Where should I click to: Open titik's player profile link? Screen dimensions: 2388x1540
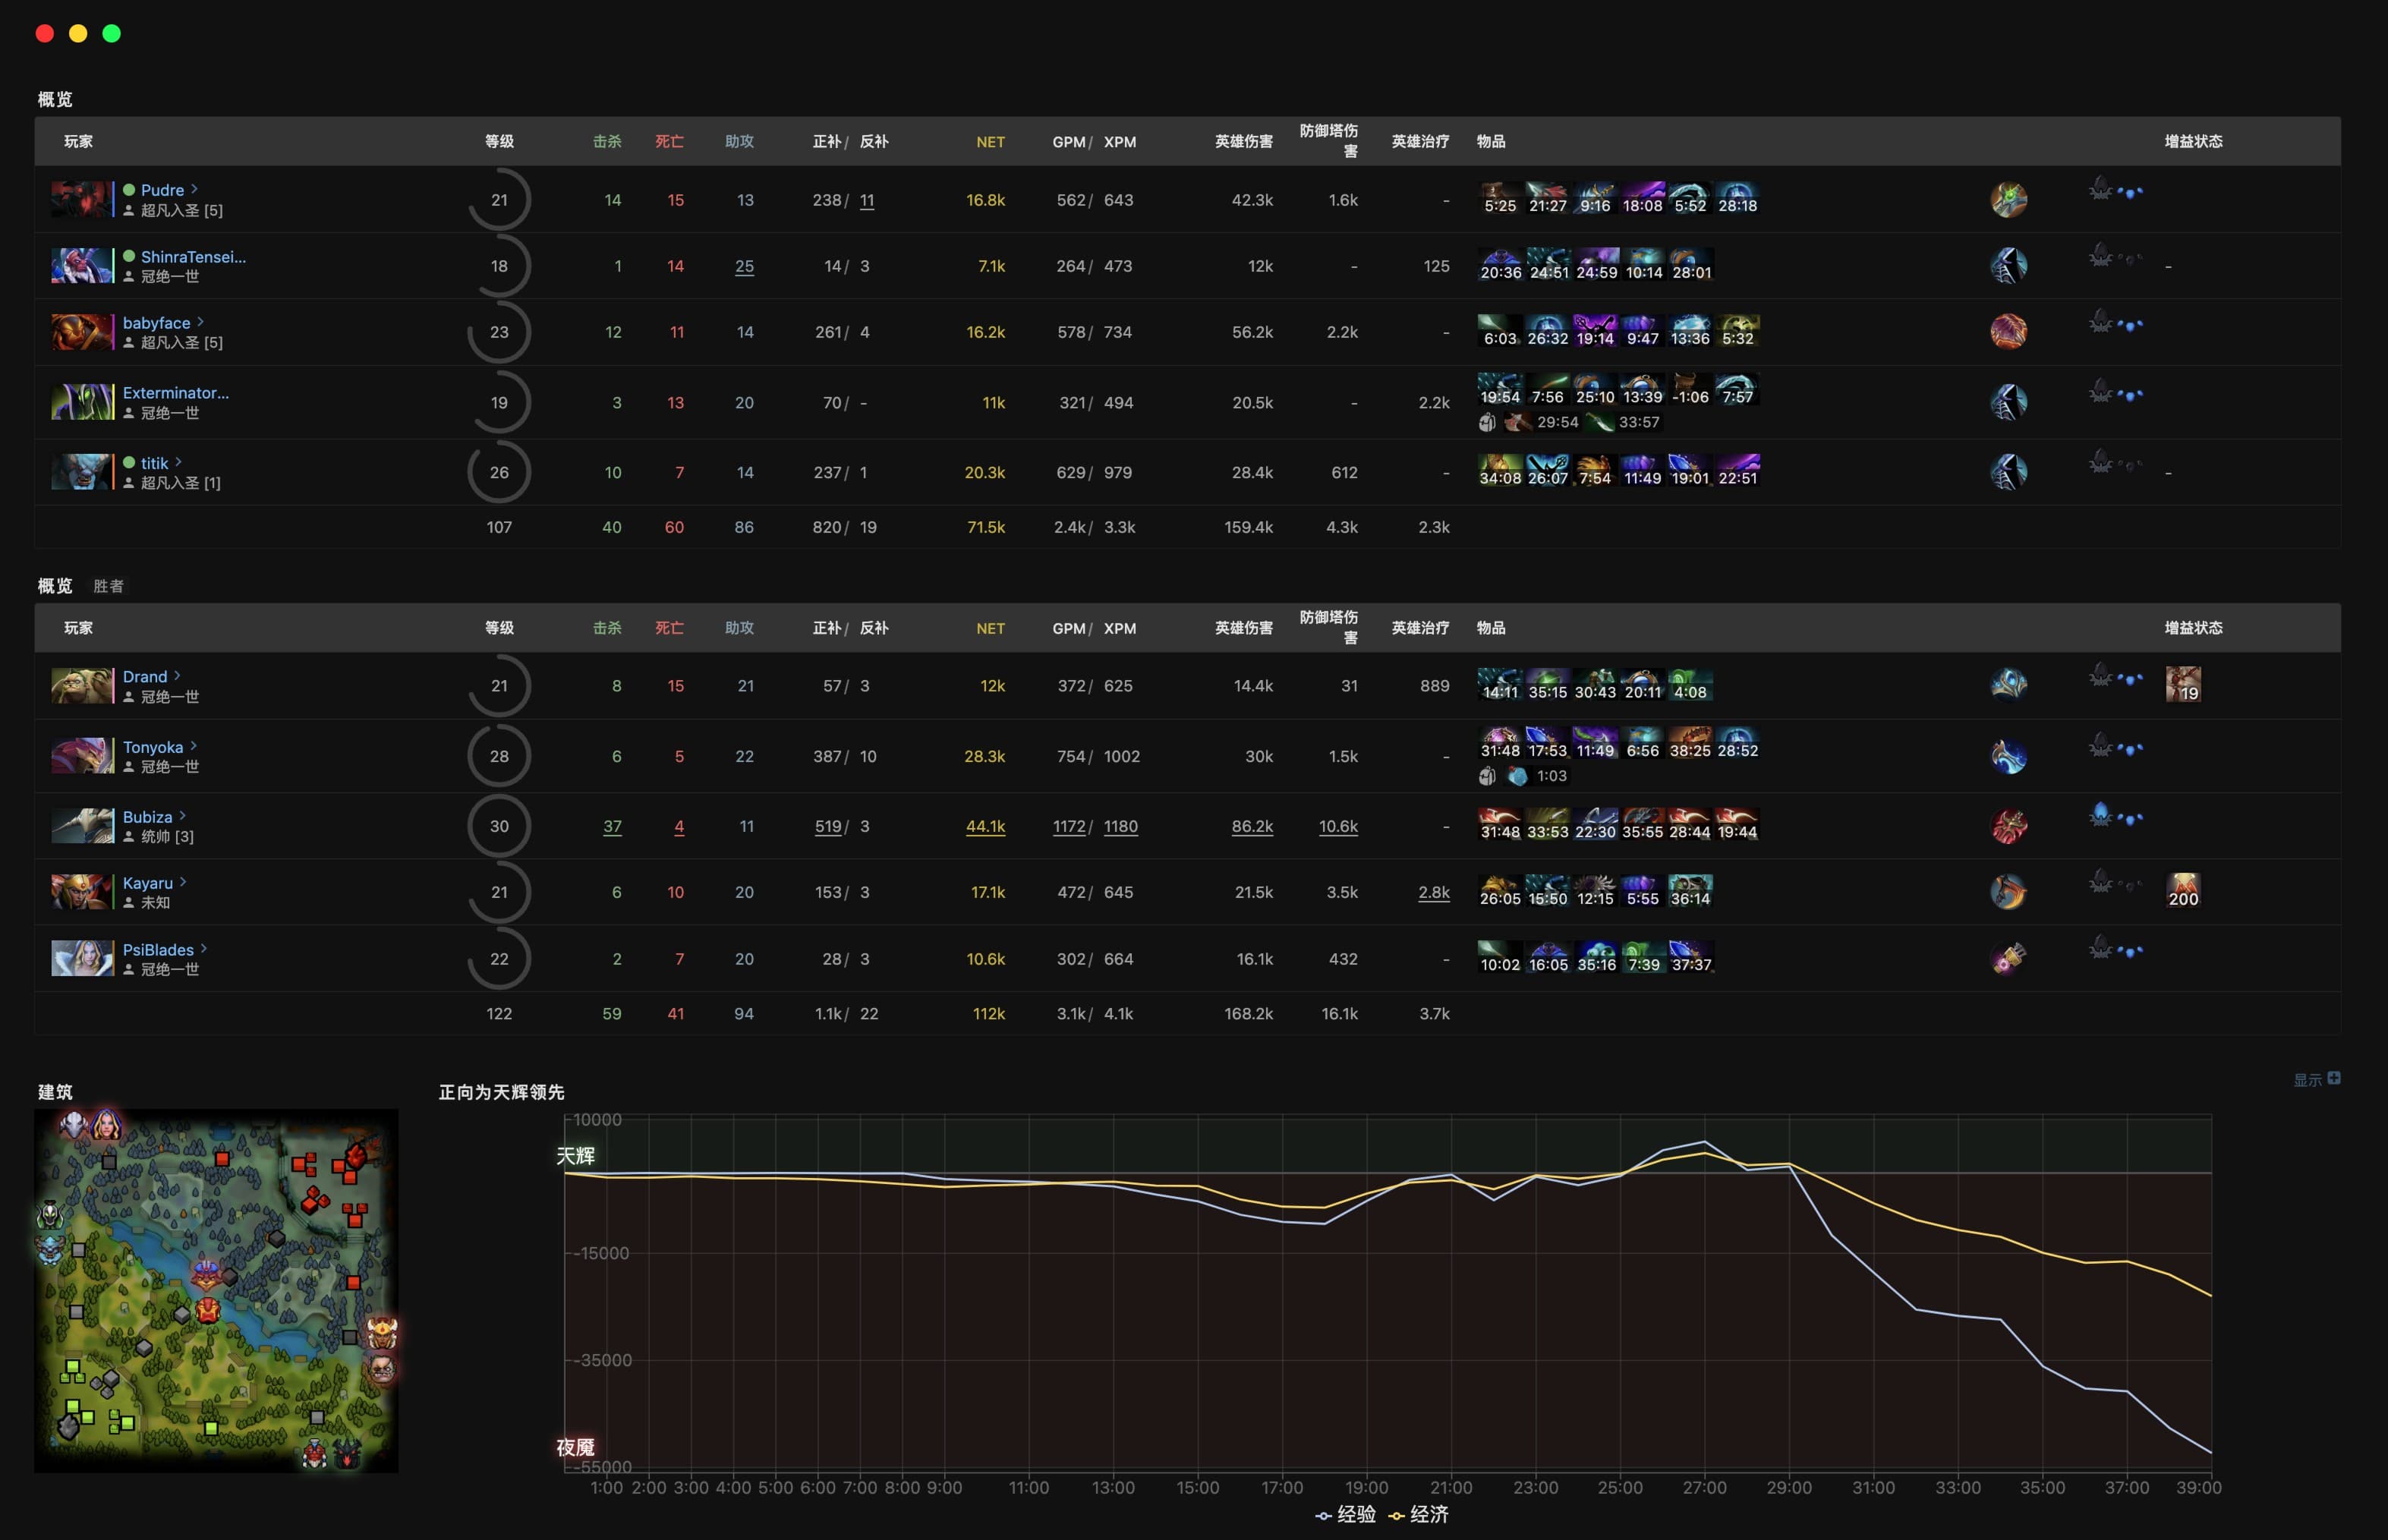point(154,463)
